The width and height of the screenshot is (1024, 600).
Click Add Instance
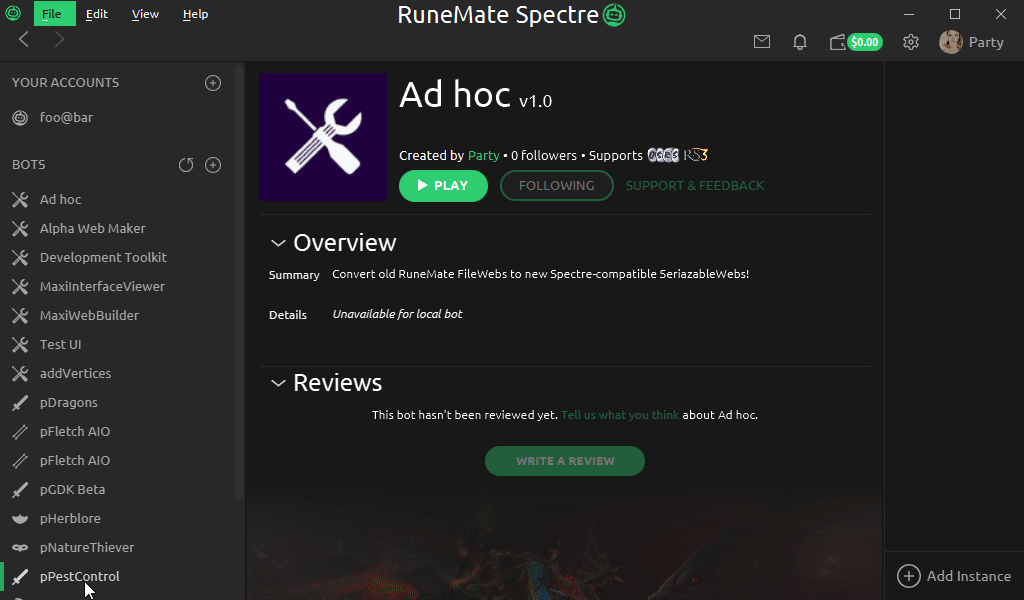[954, 576]
